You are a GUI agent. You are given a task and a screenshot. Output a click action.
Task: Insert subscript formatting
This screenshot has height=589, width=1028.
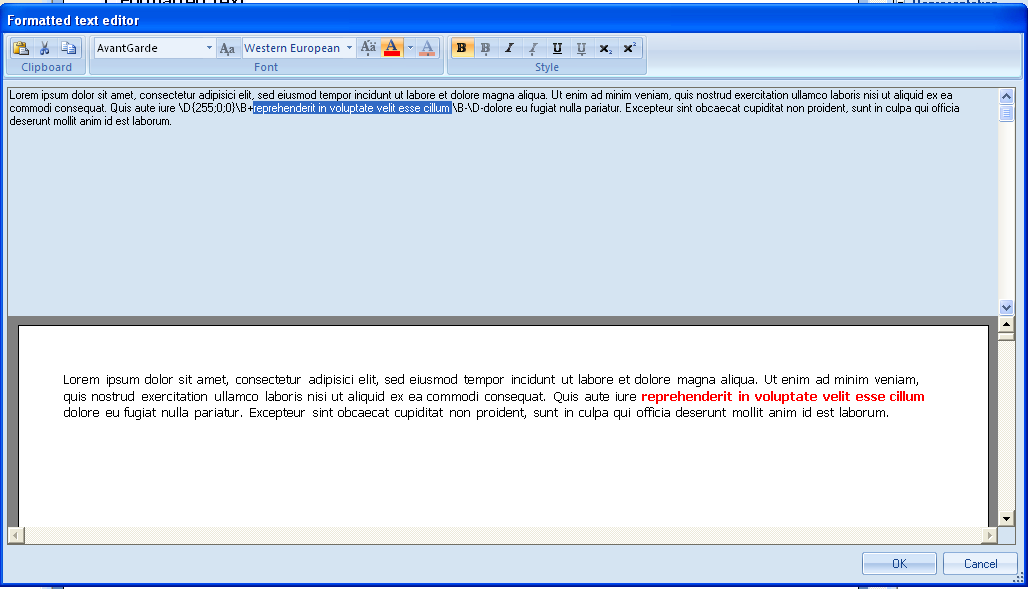click(605, 48)
